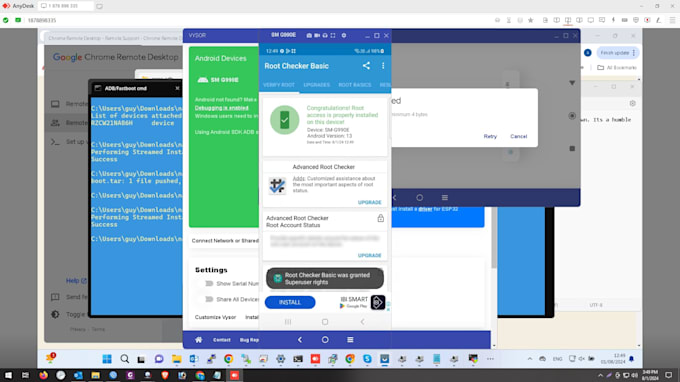Click UPGRADE under Advanced Root Checker
Screen dimensions: 680x382
(x=369, y=202)
